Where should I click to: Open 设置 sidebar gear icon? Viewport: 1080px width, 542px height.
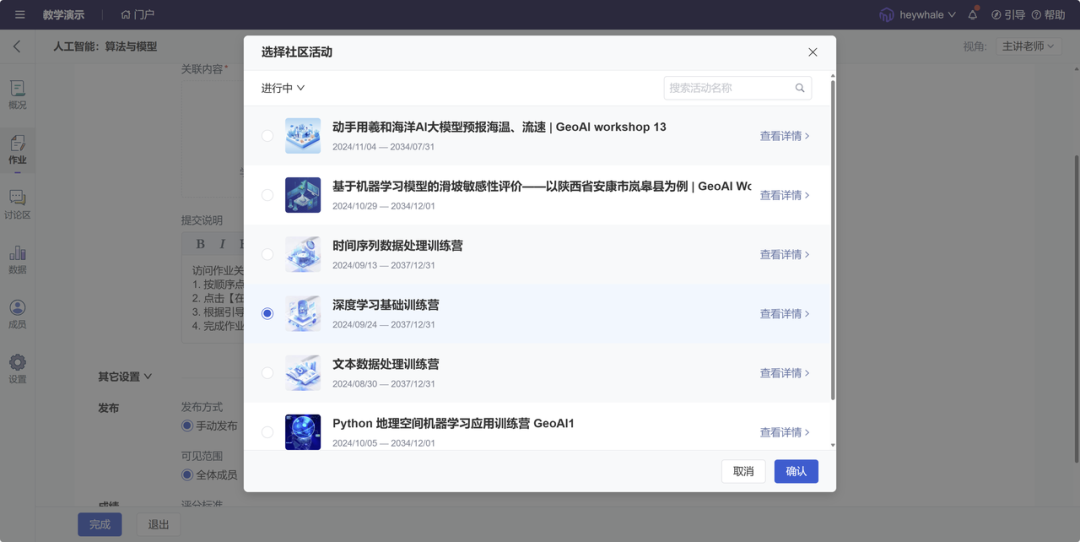point(17,362)
